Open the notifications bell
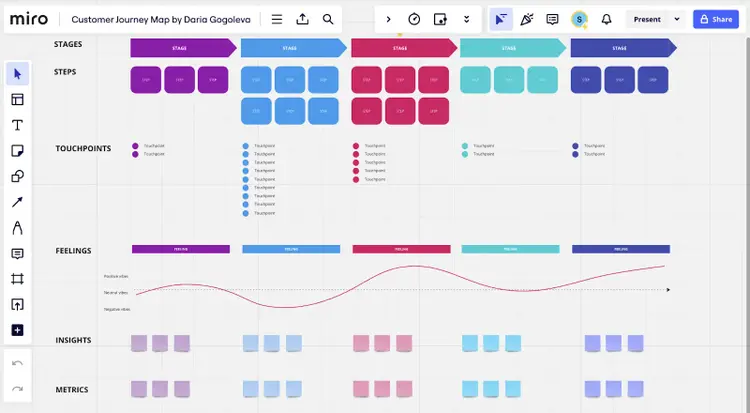The width and height of the screenshot is (750, 413). point(607,19)
